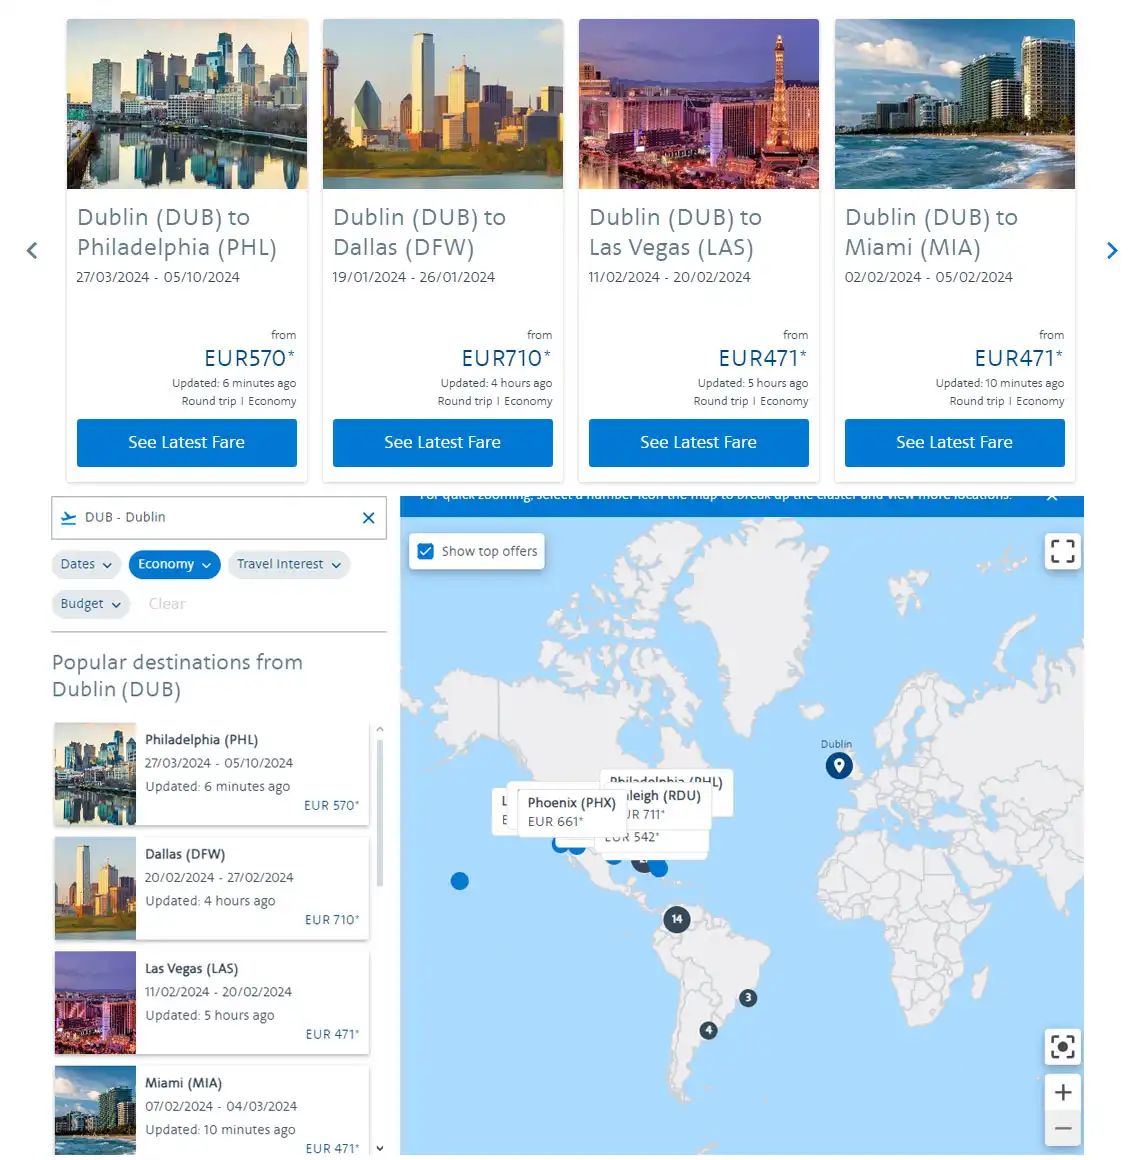See Latest Fare for Philadelphia
1132x1160 pixels.
(186, 443)
